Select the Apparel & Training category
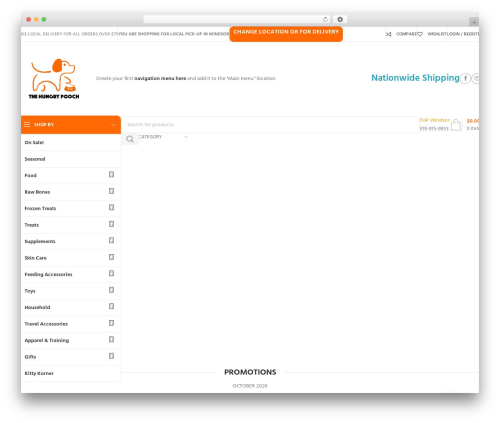This screenshot has width=500, height=423. [71, 340]
